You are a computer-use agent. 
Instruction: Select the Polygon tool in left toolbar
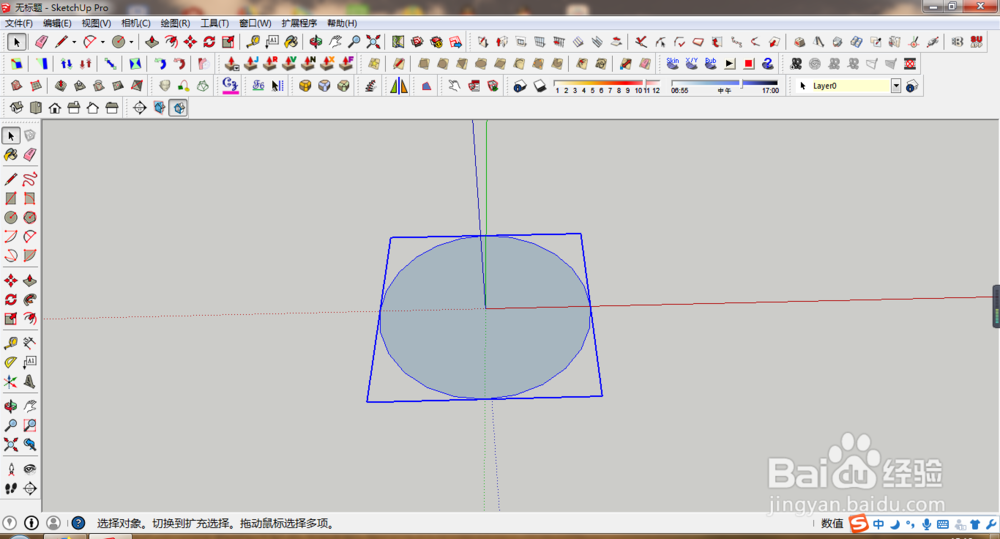pos(30,218)
